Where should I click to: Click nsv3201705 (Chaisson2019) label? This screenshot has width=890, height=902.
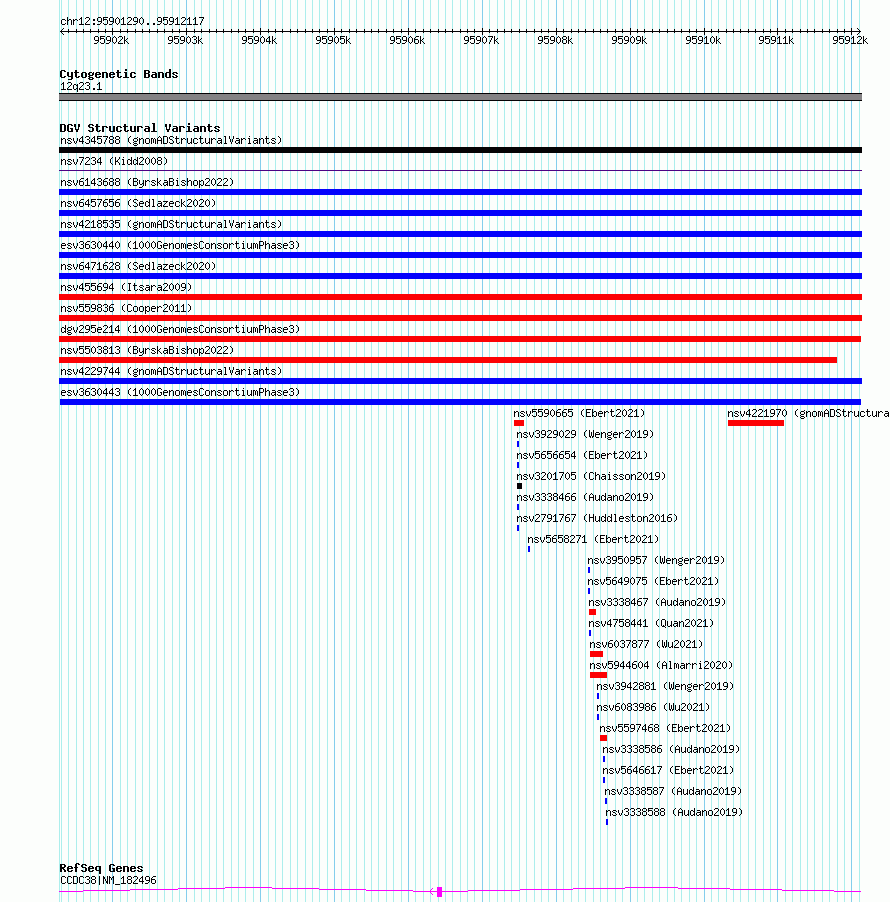[x=591, y=476]
